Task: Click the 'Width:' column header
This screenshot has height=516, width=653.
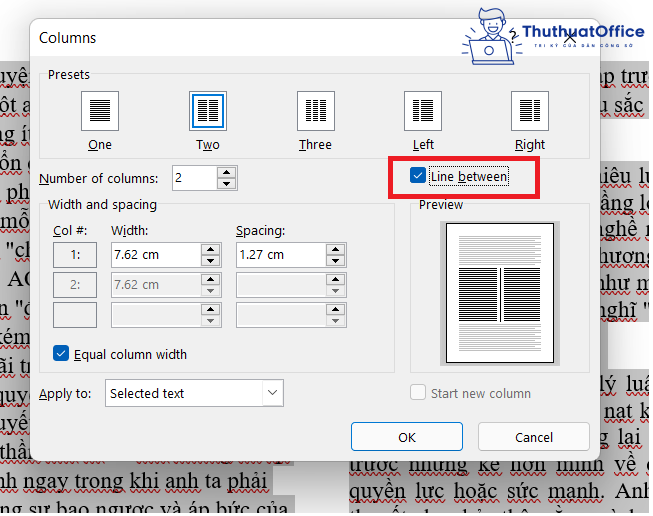Action: (130, 230)
